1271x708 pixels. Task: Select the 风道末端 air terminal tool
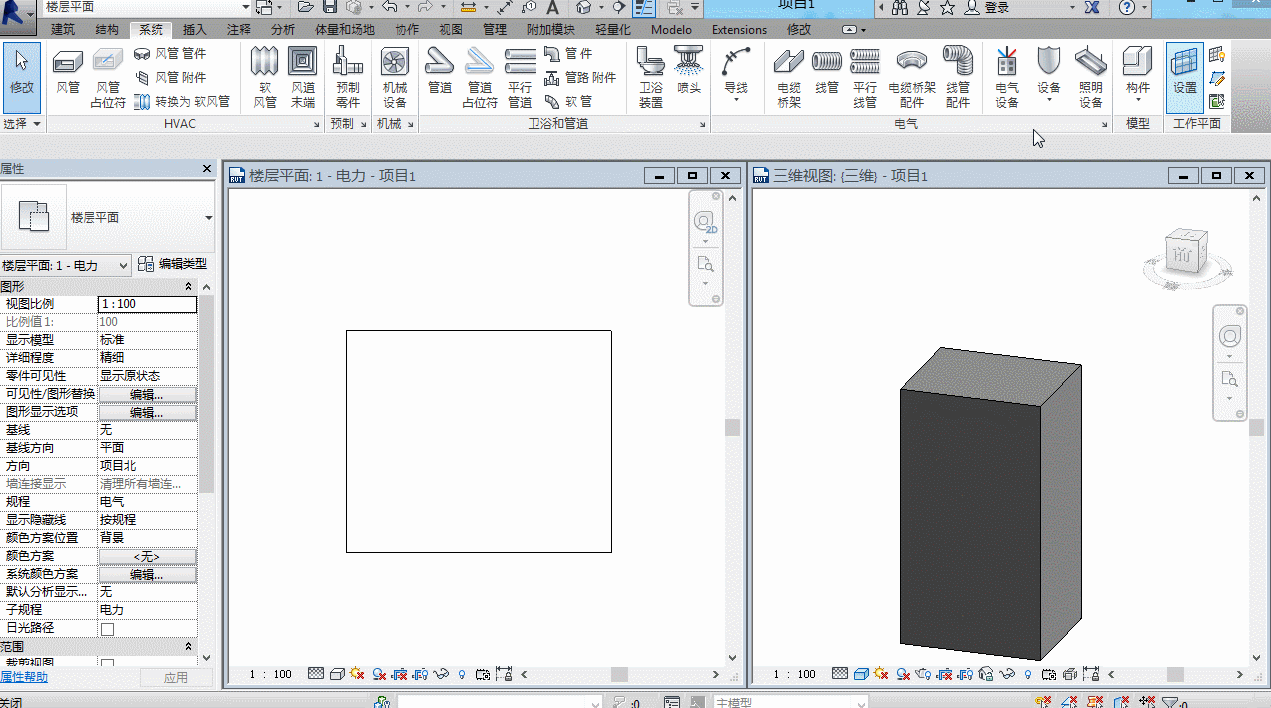(302, 77)
